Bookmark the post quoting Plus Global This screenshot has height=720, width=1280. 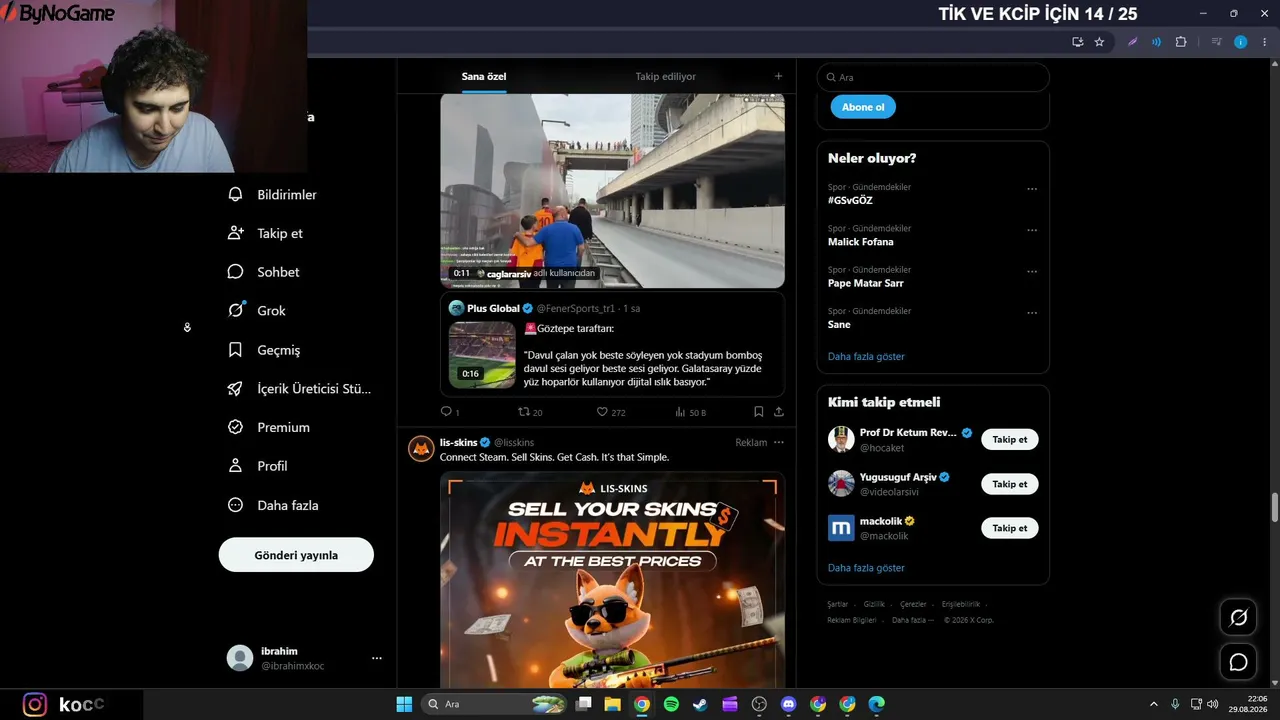(x=758, y=412)
